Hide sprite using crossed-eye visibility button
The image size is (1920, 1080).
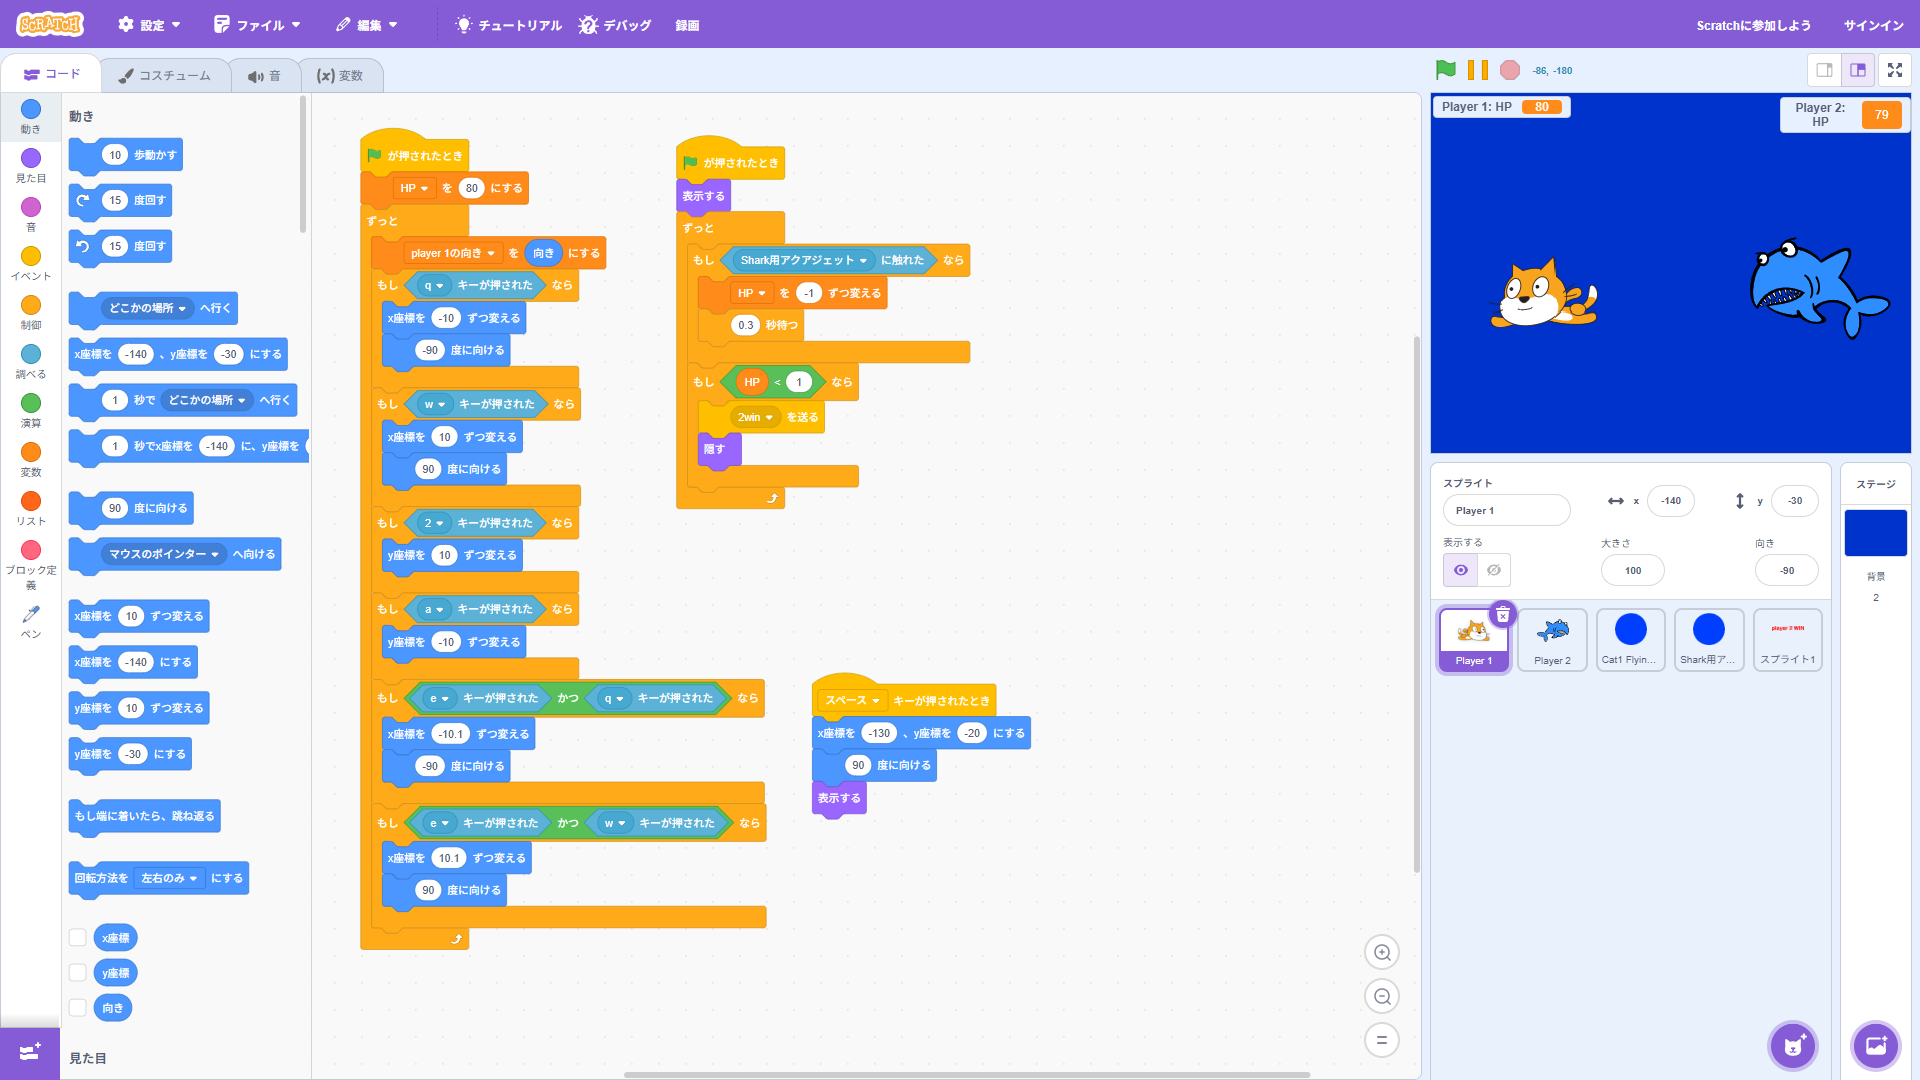(1493, 570)
